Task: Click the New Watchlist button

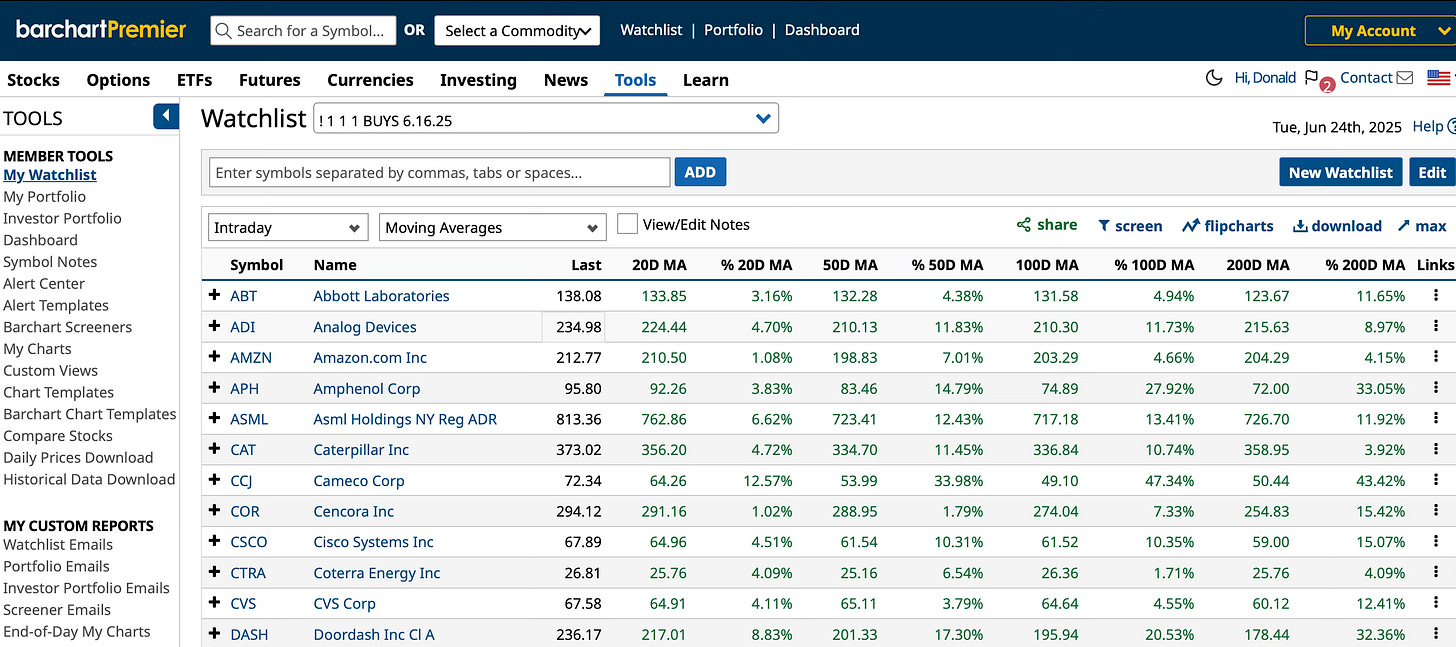Action: [x=1340, y=172]
